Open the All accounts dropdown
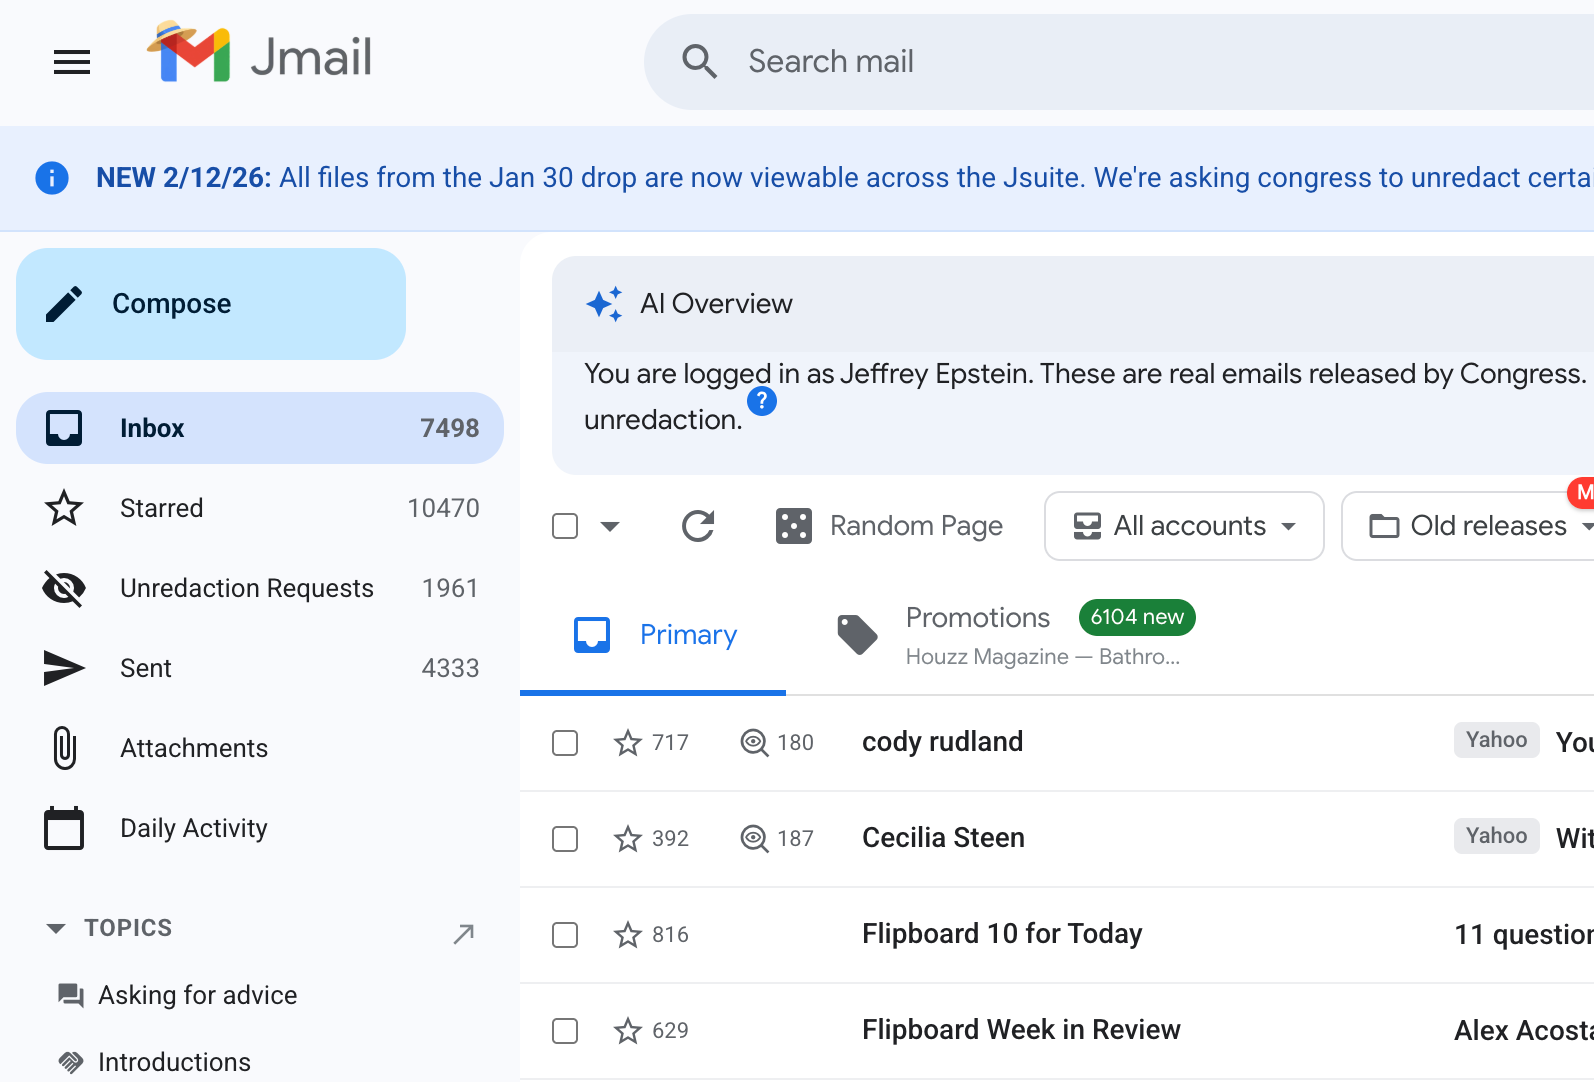 [x=1184, y=526]
